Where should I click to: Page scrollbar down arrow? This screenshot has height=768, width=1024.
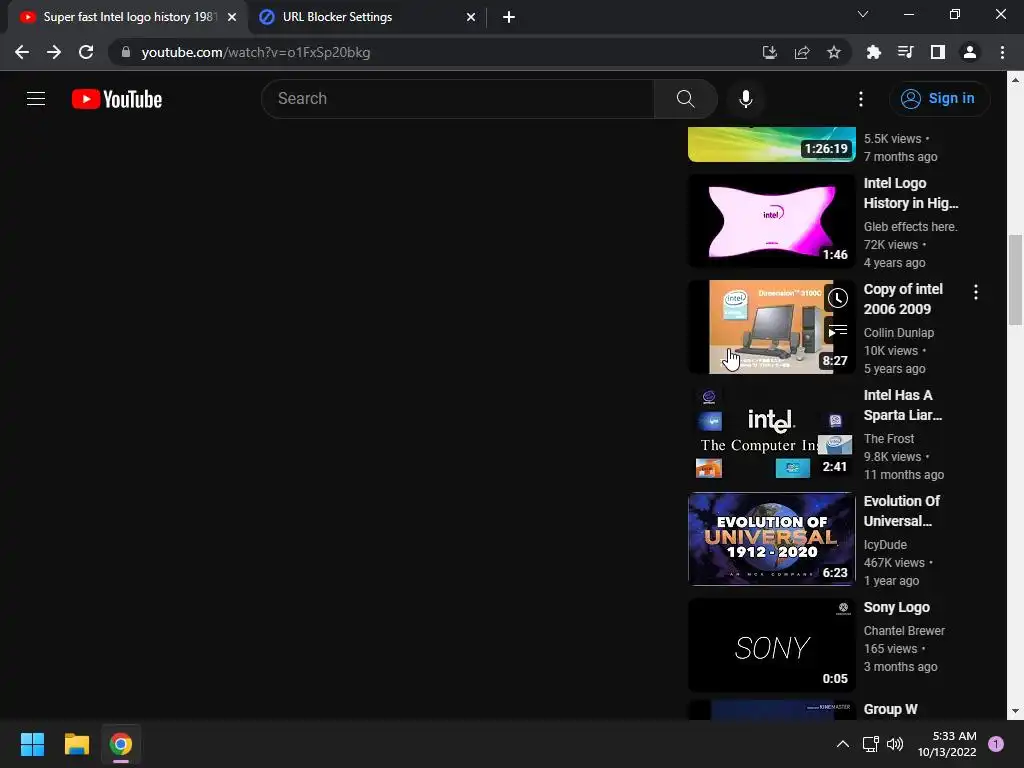pyautogui.click(x=1015, y=711)
